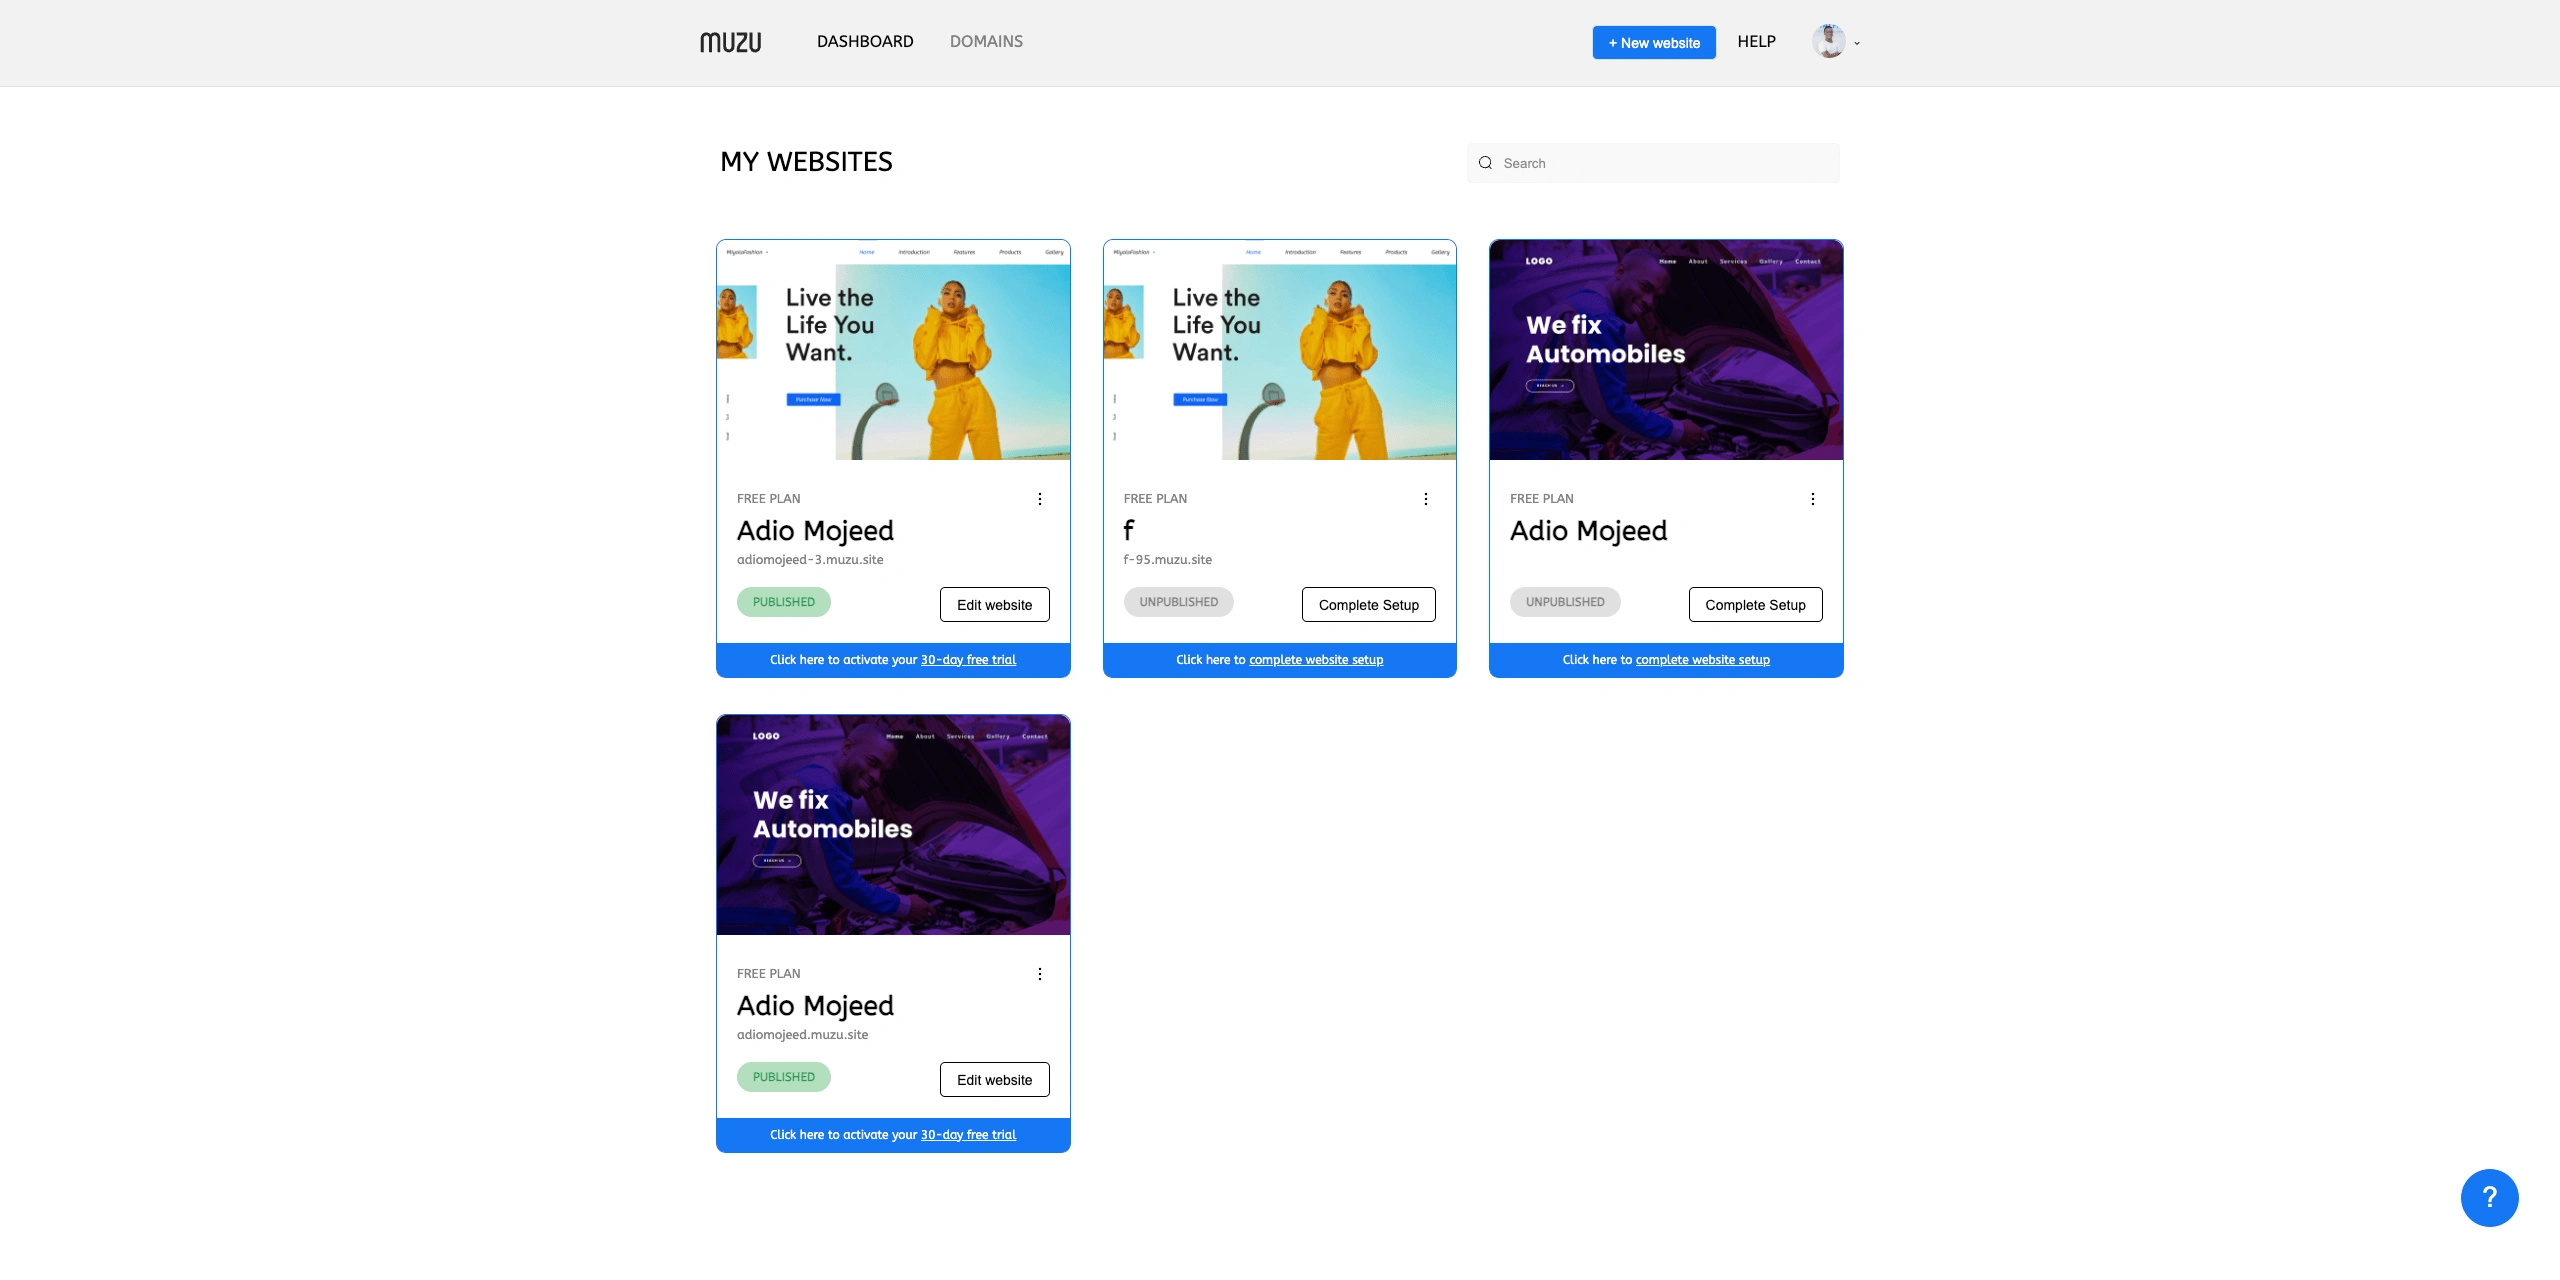Click 'Complete Setup' for unpublished 'f' website
The image size is (2560, 1280).
1368,604
